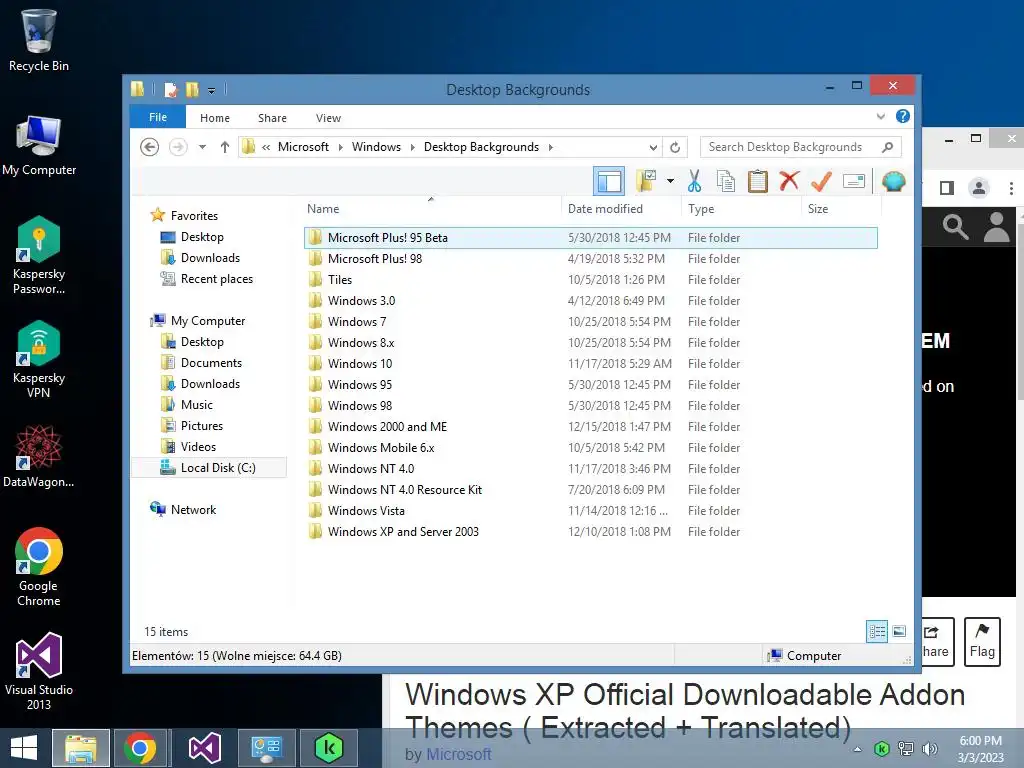Open Quick Access Toolbar customize dropdown
The width and height of the screenshot is (1024, 768).
tap(211, 90)
